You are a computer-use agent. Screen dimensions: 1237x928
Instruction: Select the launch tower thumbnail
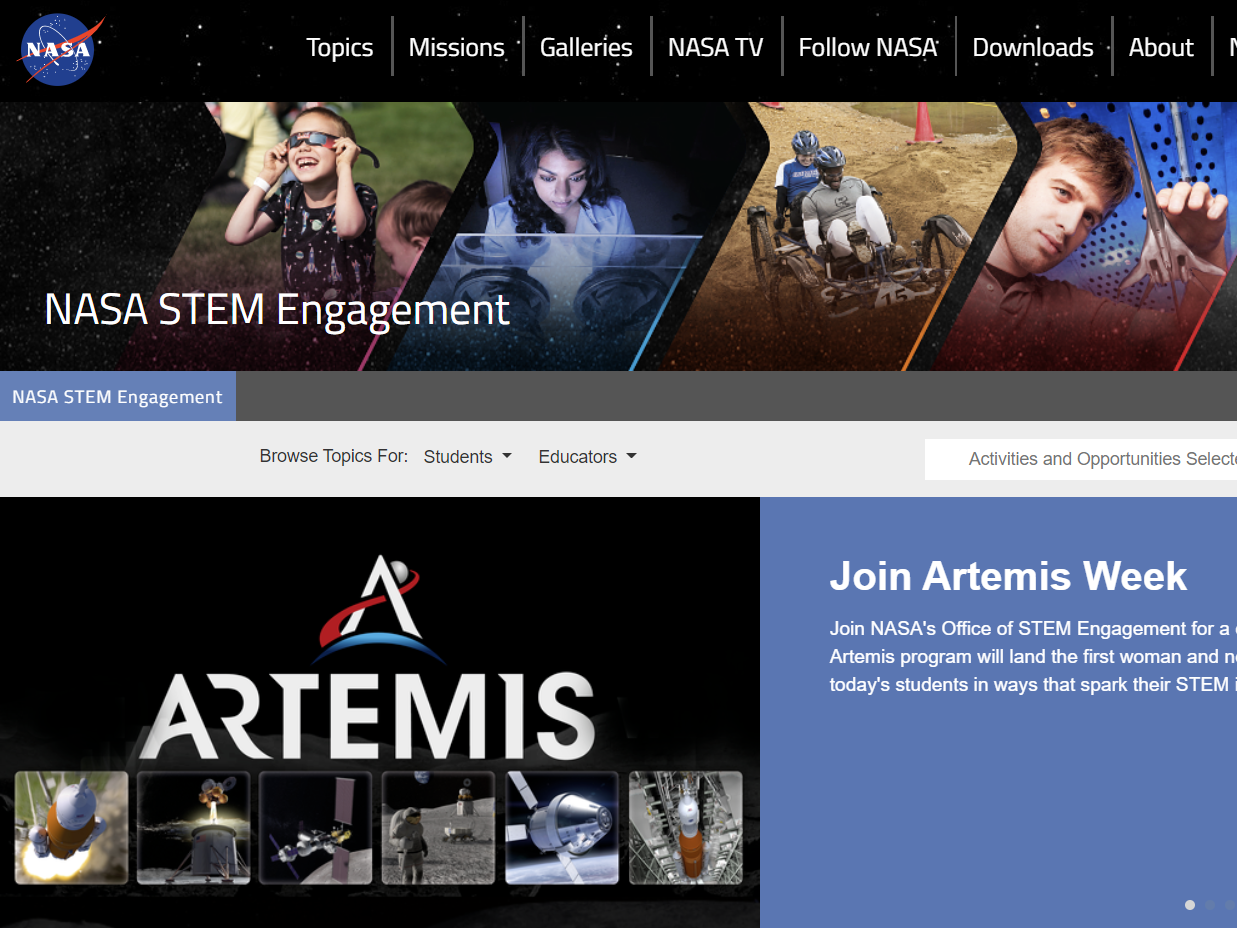pos(684,827)
